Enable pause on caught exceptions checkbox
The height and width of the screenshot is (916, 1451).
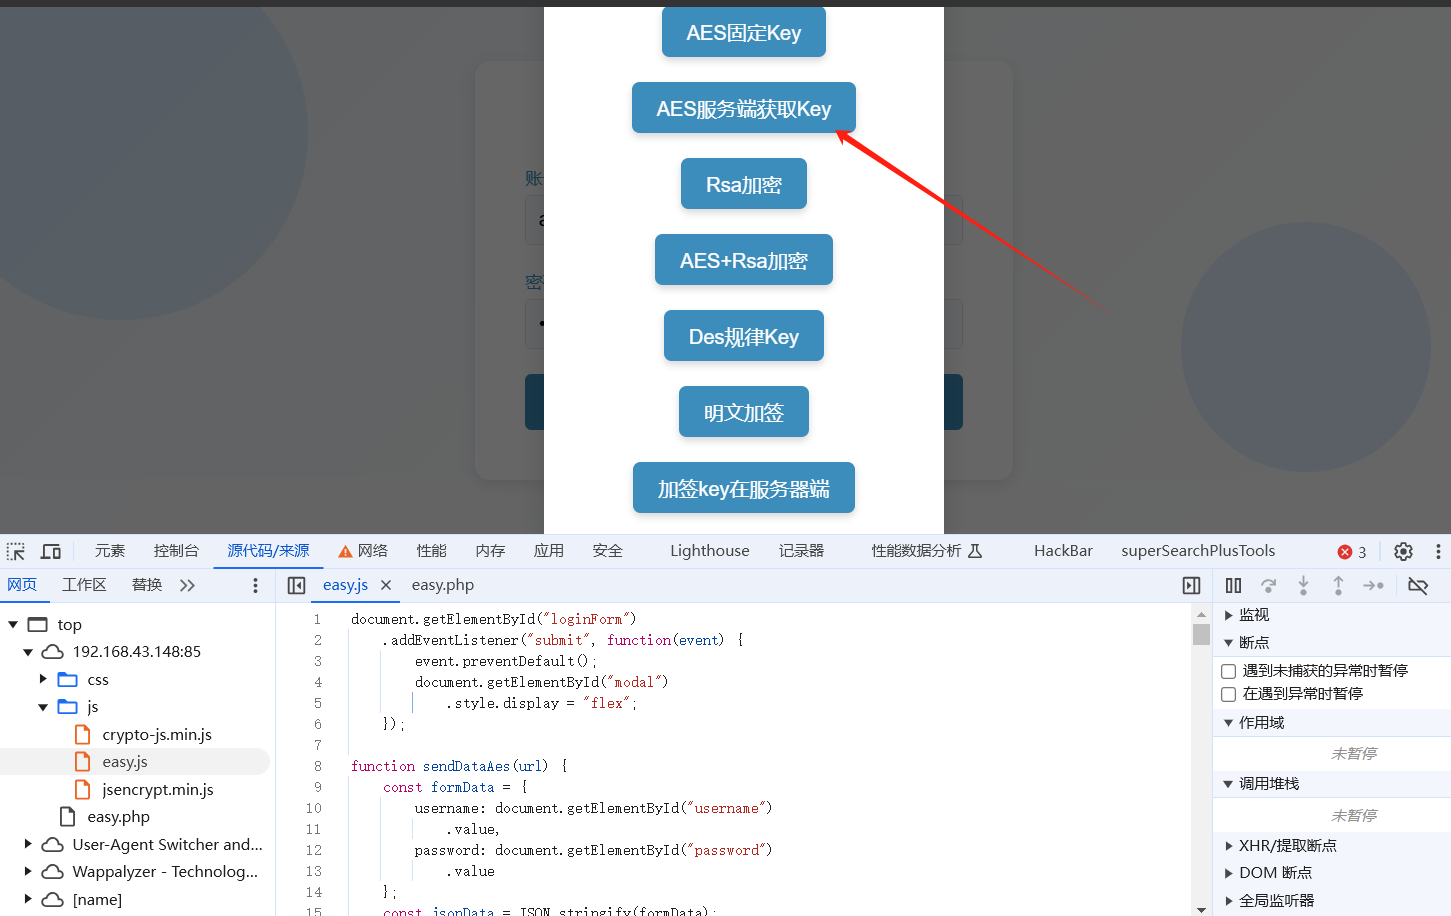(x=1229, y=694)
